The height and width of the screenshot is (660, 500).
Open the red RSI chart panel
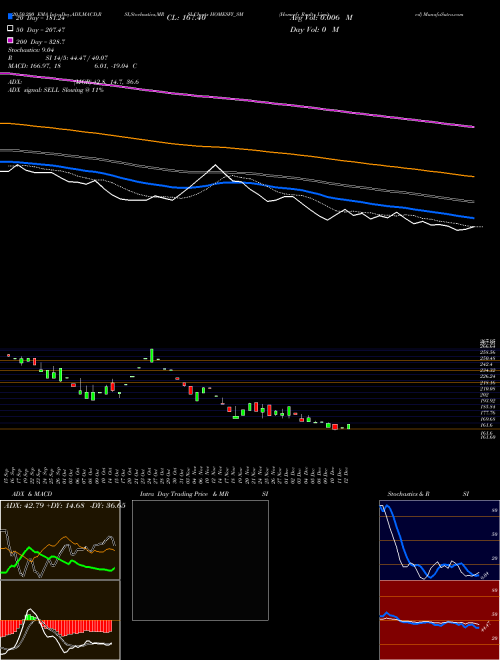pyautogui.click(x=439, y=620)
